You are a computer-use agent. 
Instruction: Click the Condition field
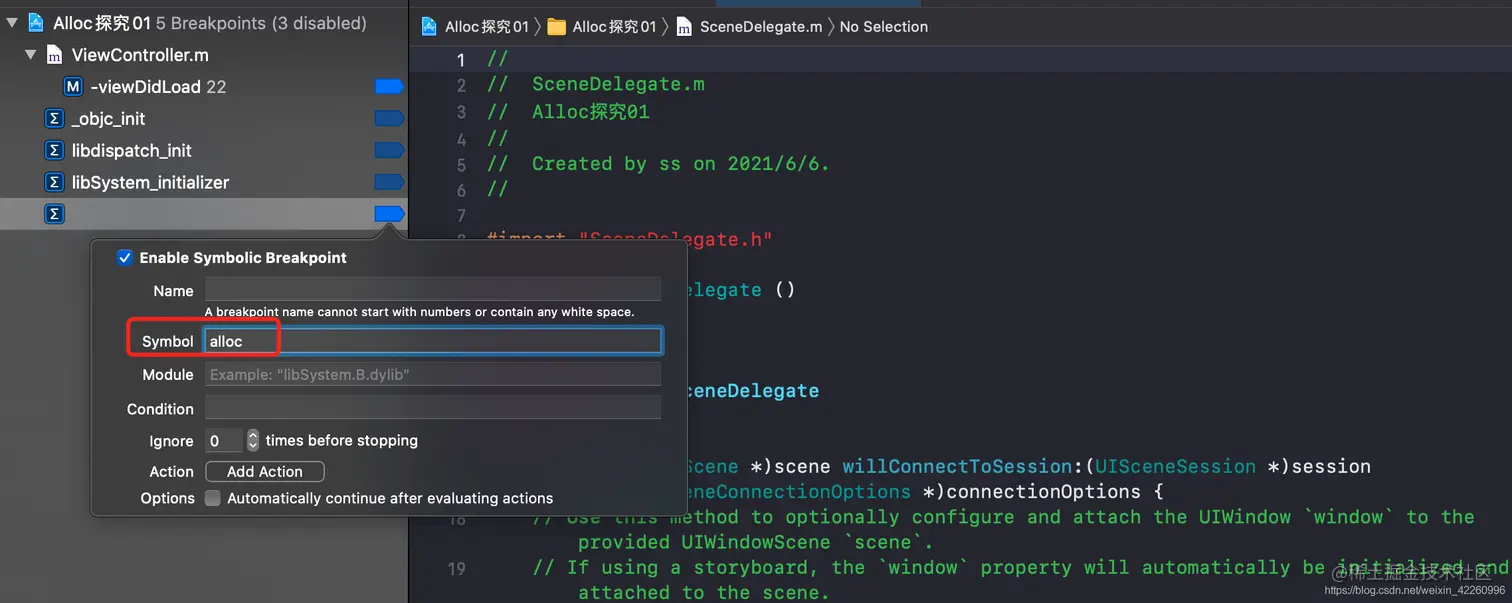click(433, 408)
